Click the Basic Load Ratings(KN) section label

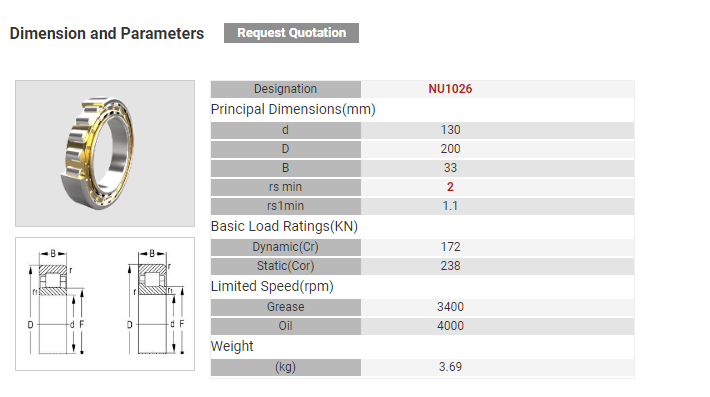(x=284, y=226)
